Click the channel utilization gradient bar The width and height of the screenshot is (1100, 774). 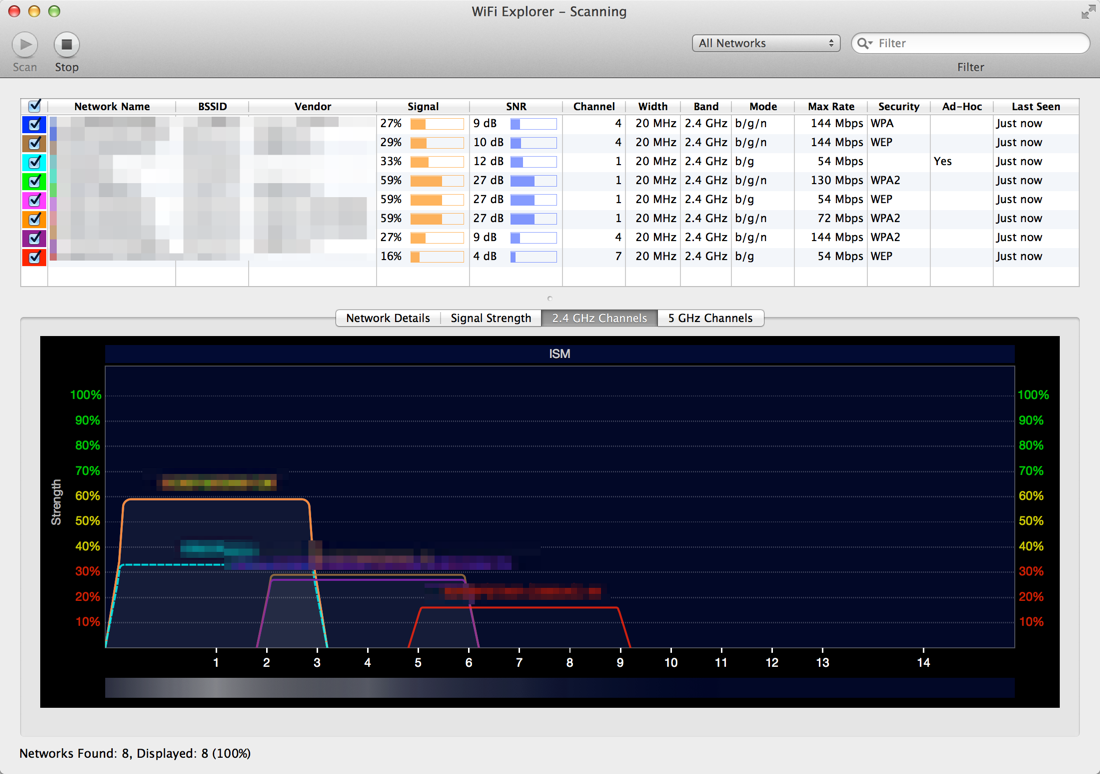(x=559, y=688)
